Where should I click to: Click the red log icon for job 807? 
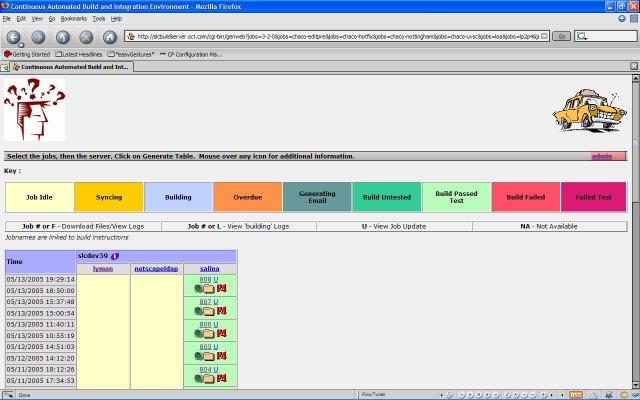click(x=222, y=311)
